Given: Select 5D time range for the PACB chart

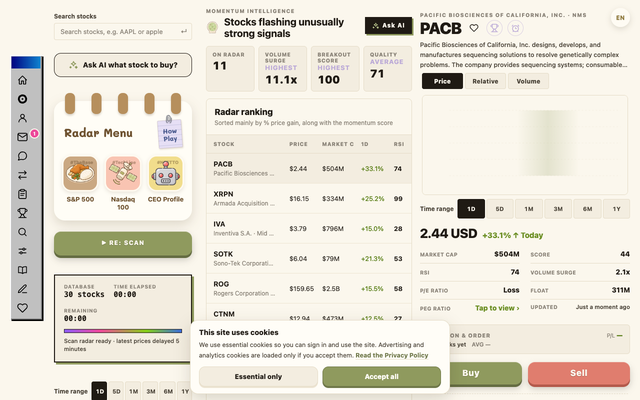Looking at the screenshot, I should tap(500, 209).
